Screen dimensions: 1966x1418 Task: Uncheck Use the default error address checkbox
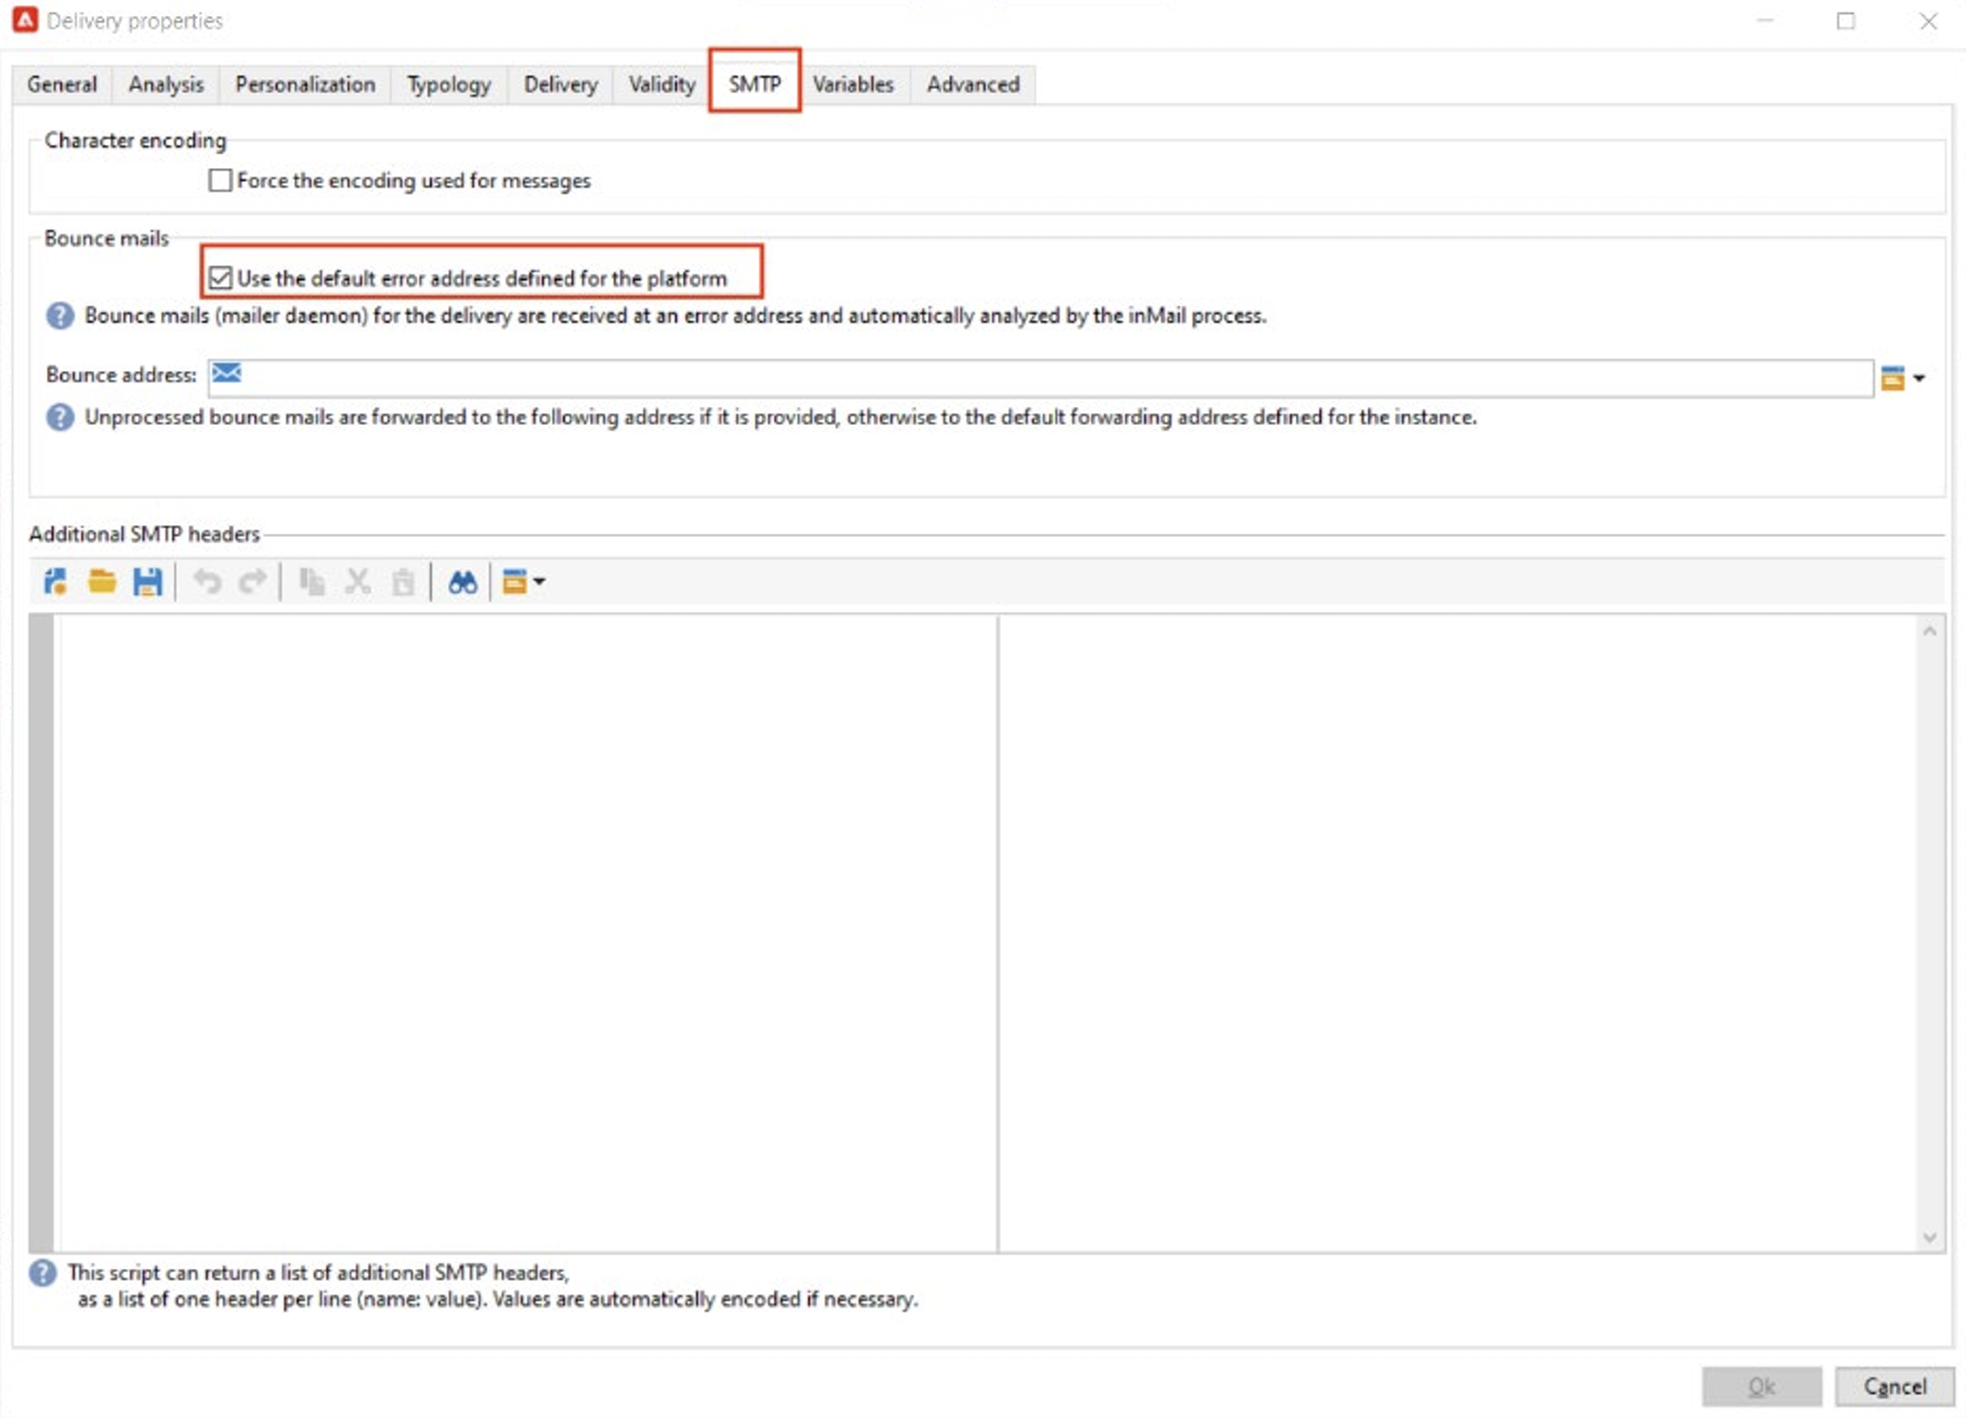click(220, 278)
